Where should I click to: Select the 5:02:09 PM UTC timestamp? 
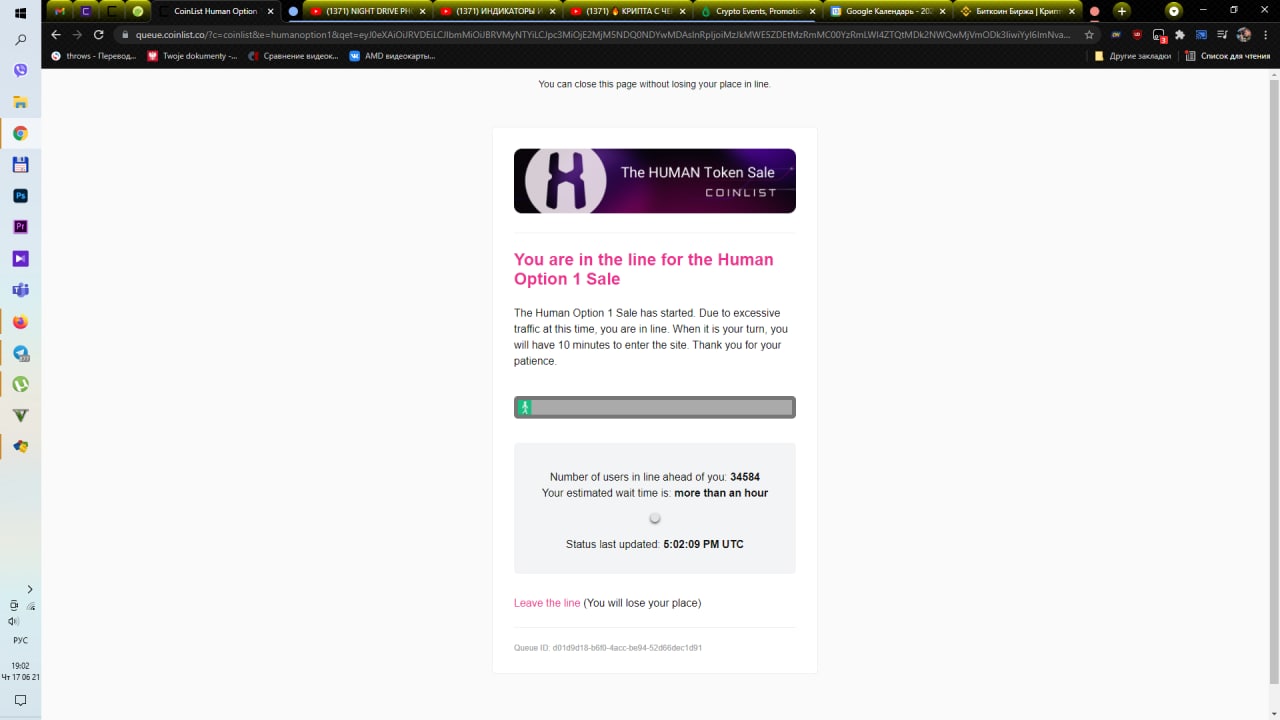703,545
